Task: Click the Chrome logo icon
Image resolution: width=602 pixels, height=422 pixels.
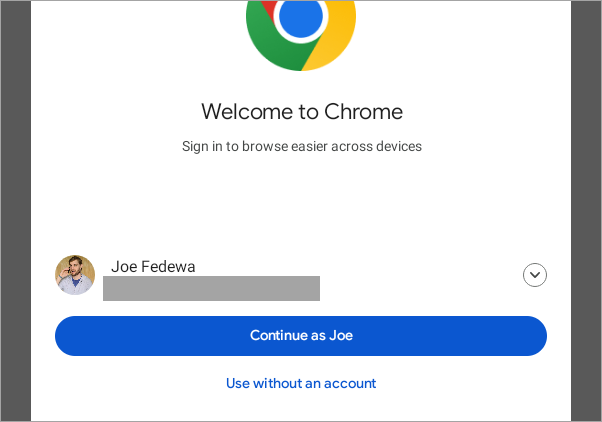Action: click(x=301, y=25)
